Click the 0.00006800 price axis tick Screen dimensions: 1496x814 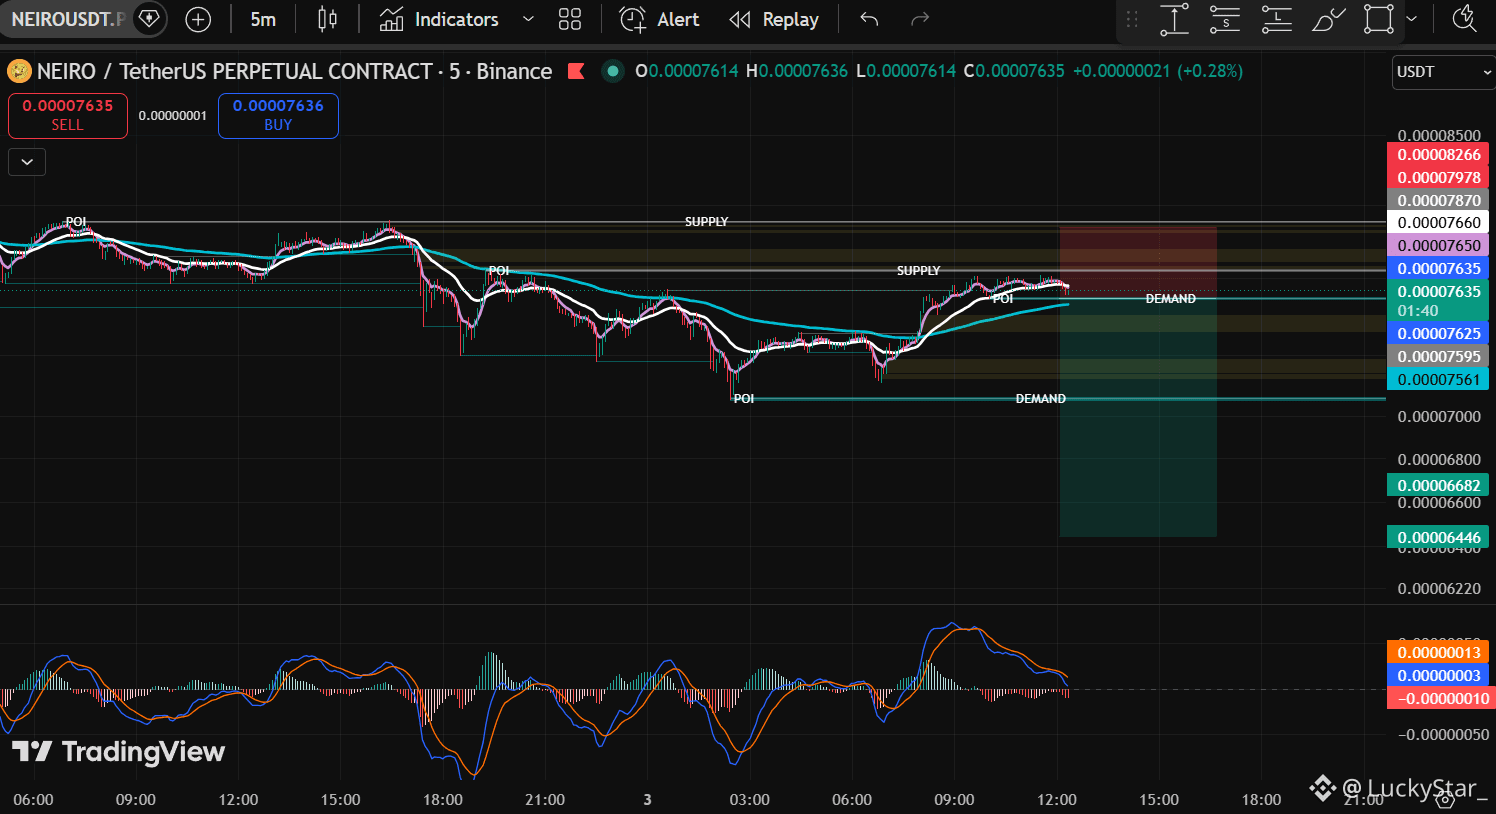point(1439,460)
